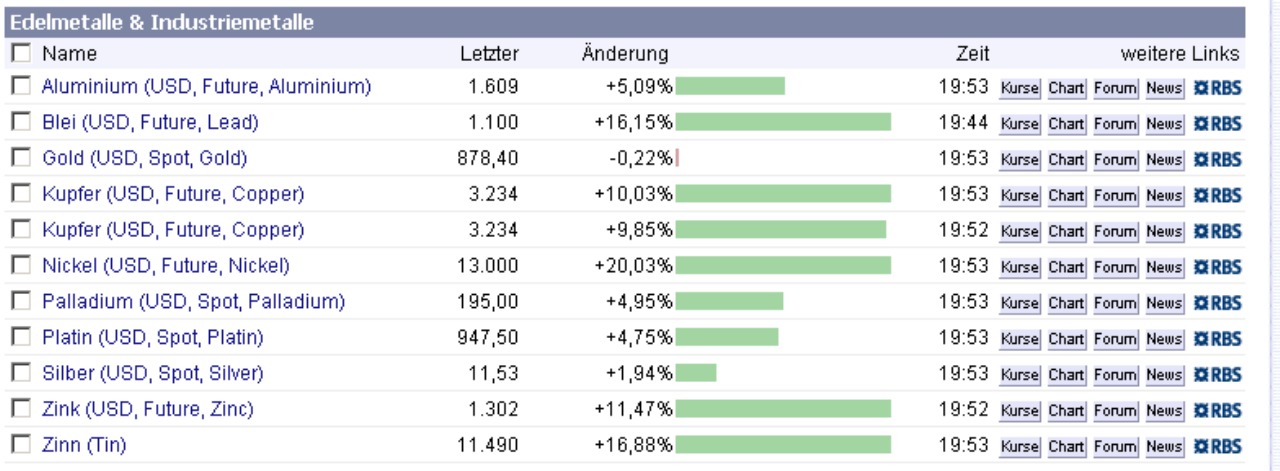Open the Gold (USD, Spot, Gold) link

[x=144, y=158]
